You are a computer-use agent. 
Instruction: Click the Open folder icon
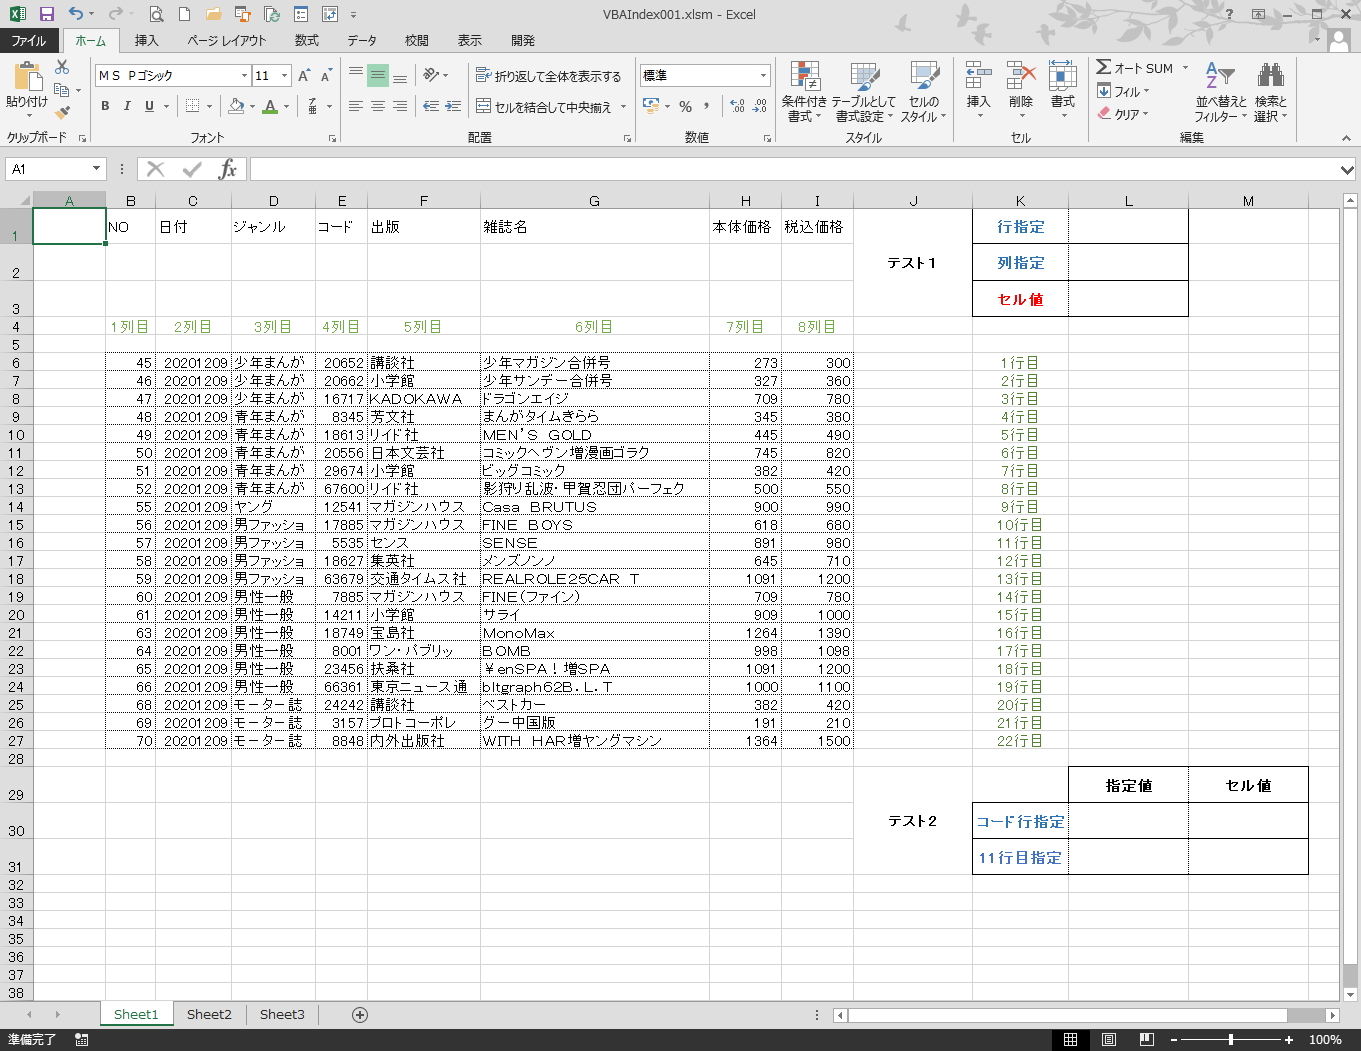213,14
